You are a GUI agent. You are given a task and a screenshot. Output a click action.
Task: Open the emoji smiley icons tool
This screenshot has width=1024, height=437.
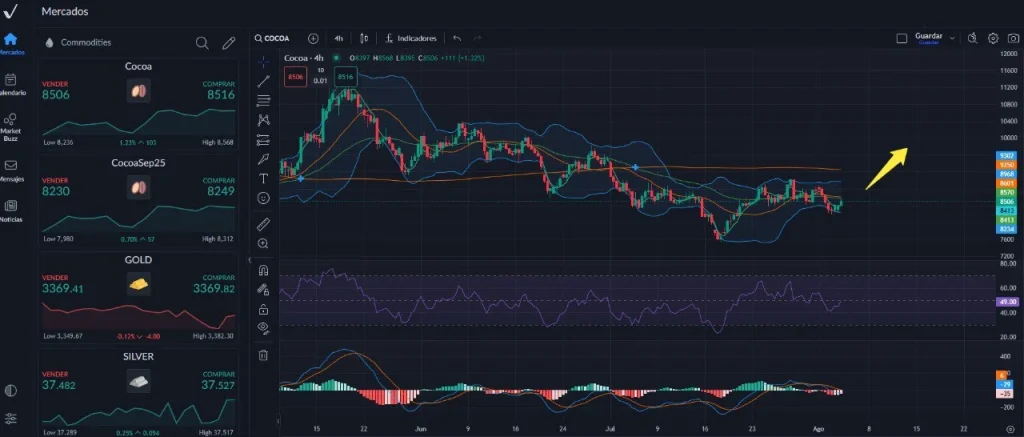point(263,198)
